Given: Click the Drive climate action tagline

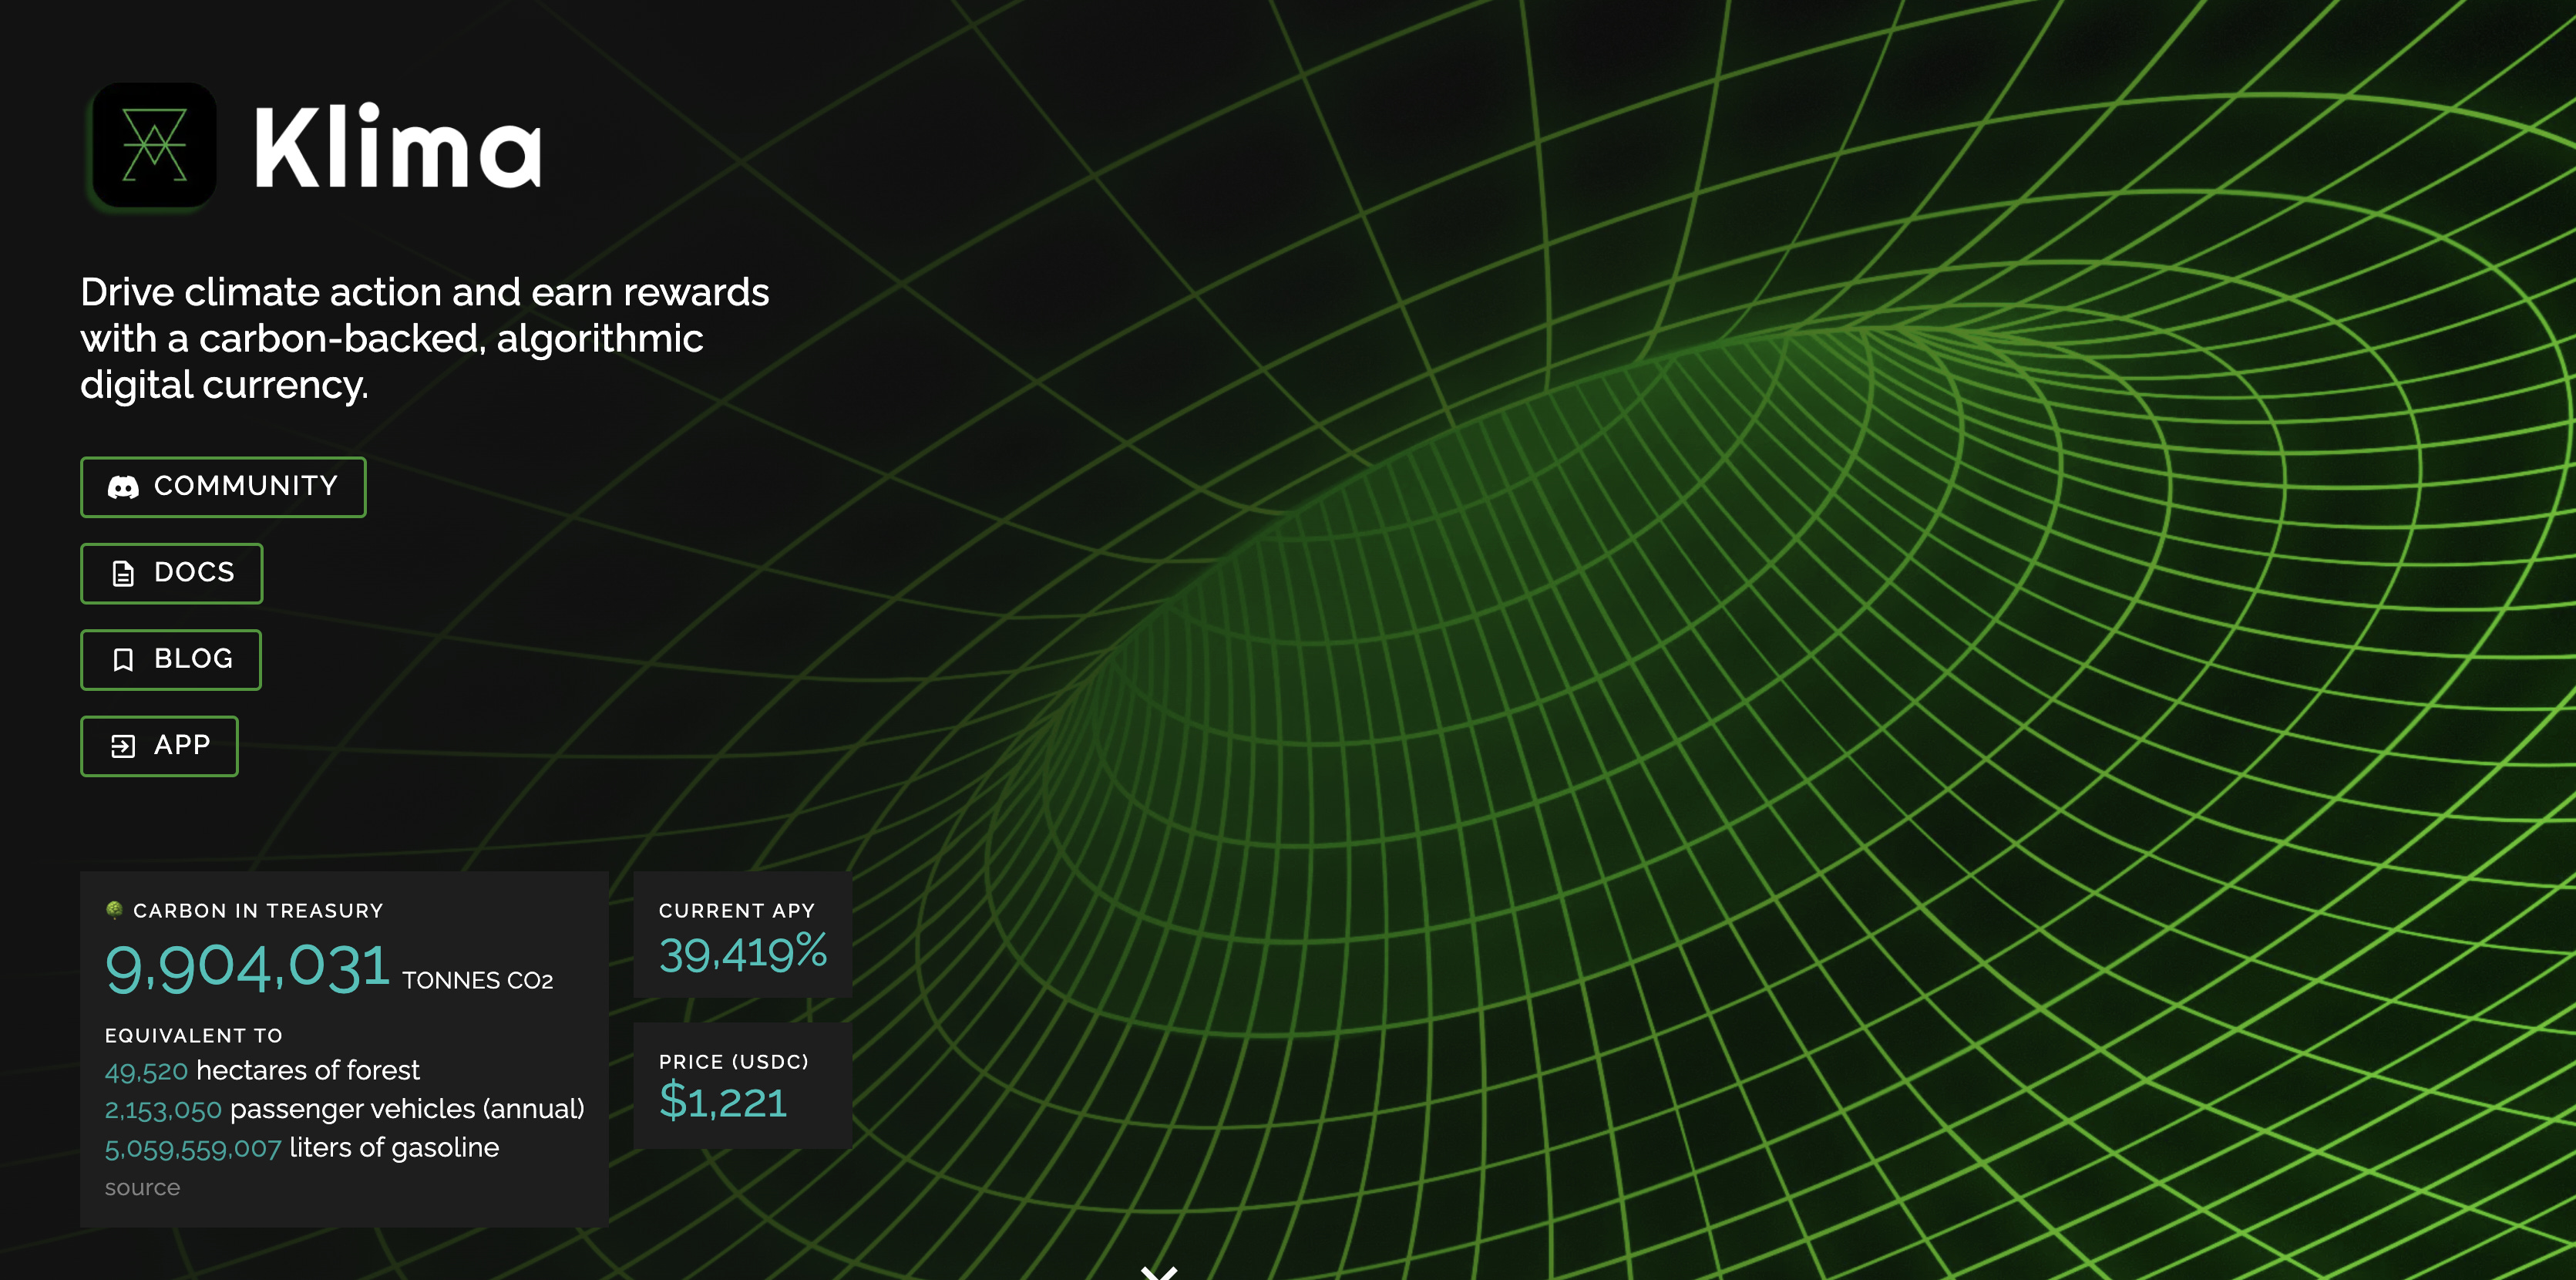Looking at the screenshot, I should [425, 339].
